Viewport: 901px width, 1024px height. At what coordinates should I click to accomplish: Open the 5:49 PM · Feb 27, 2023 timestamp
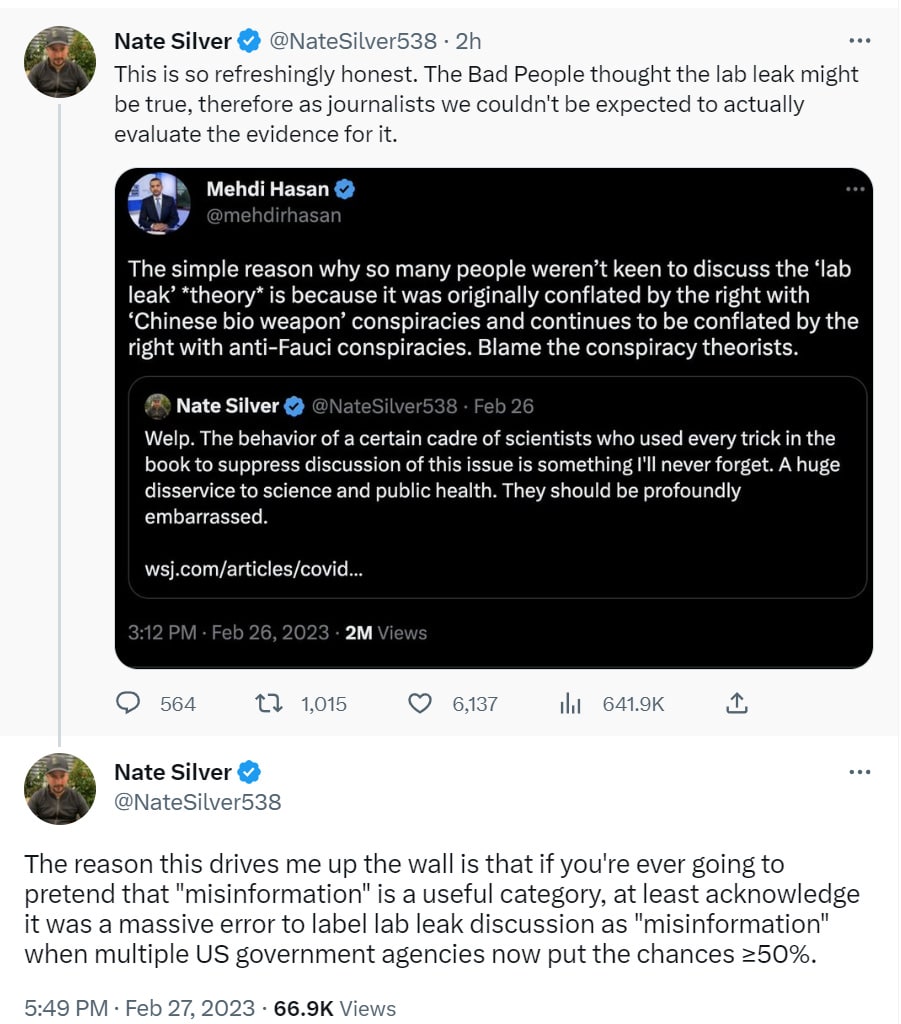click(139, 1008)
